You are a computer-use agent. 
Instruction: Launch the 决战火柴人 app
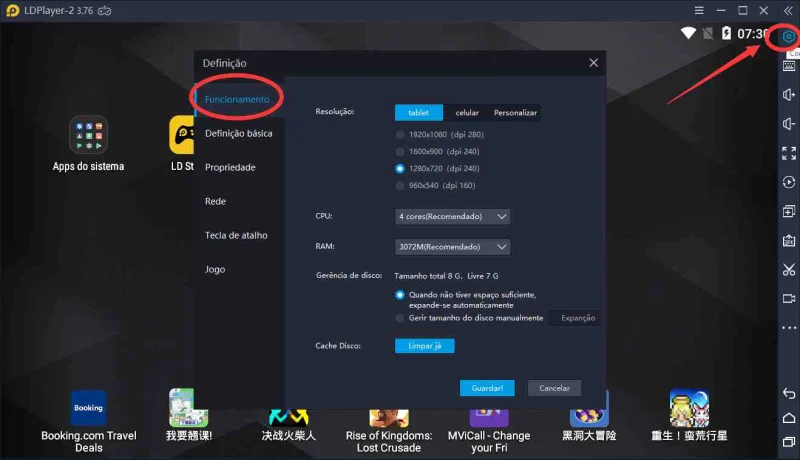coord(289,417)
